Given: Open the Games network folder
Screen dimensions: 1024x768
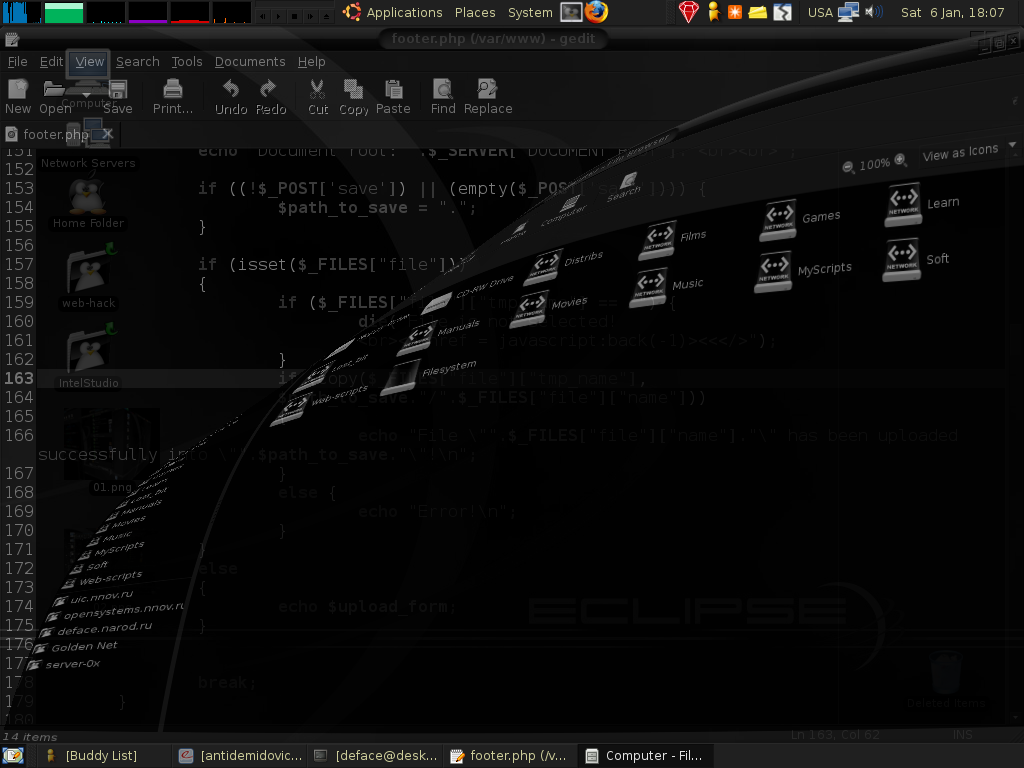Looking at the screenshot, I should point(780,217).
